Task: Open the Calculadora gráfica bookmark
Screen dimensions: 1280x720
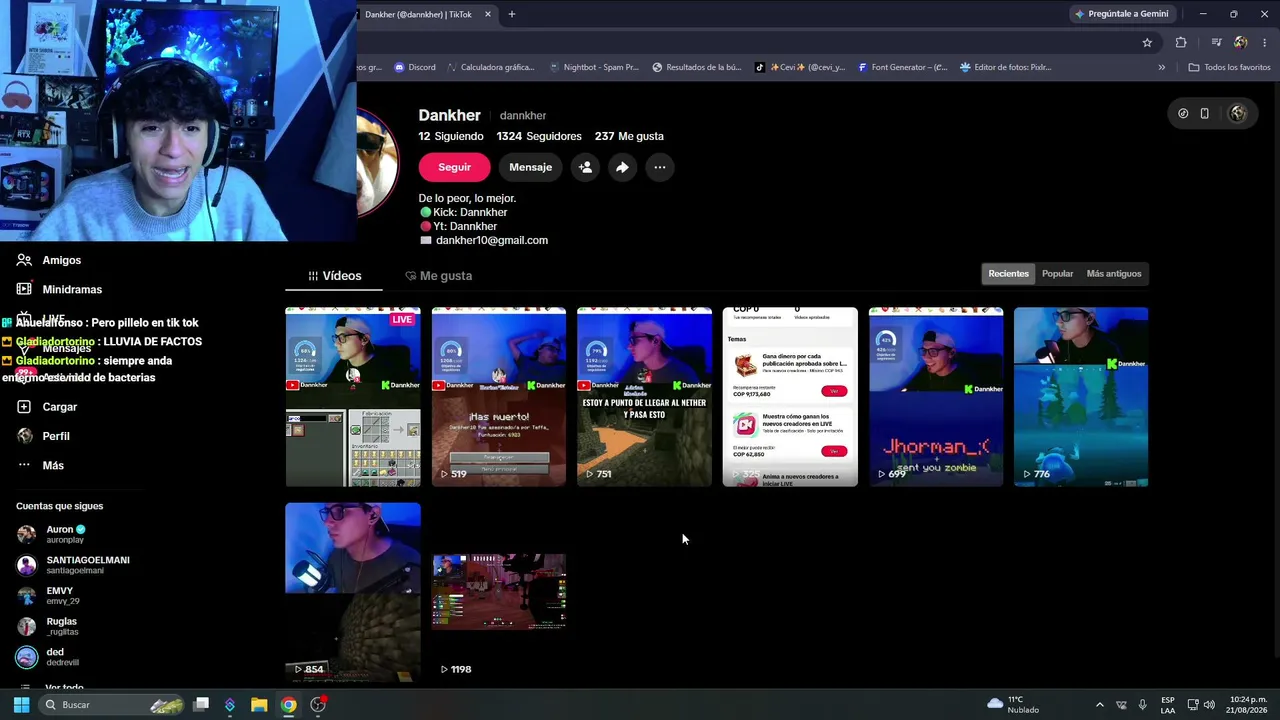Action: pos(491,67)
